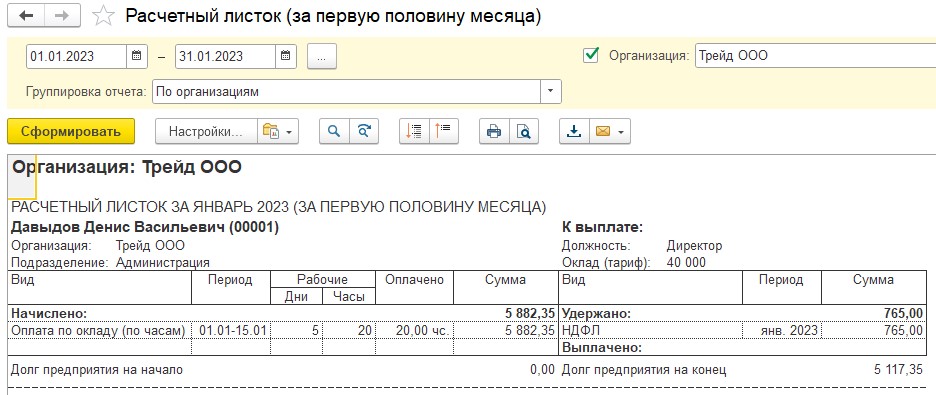Open dropdown arrow next to settings variants icon
Image resolution: width=936 pixels, height=395 pixels.
[x=289, y=132]
